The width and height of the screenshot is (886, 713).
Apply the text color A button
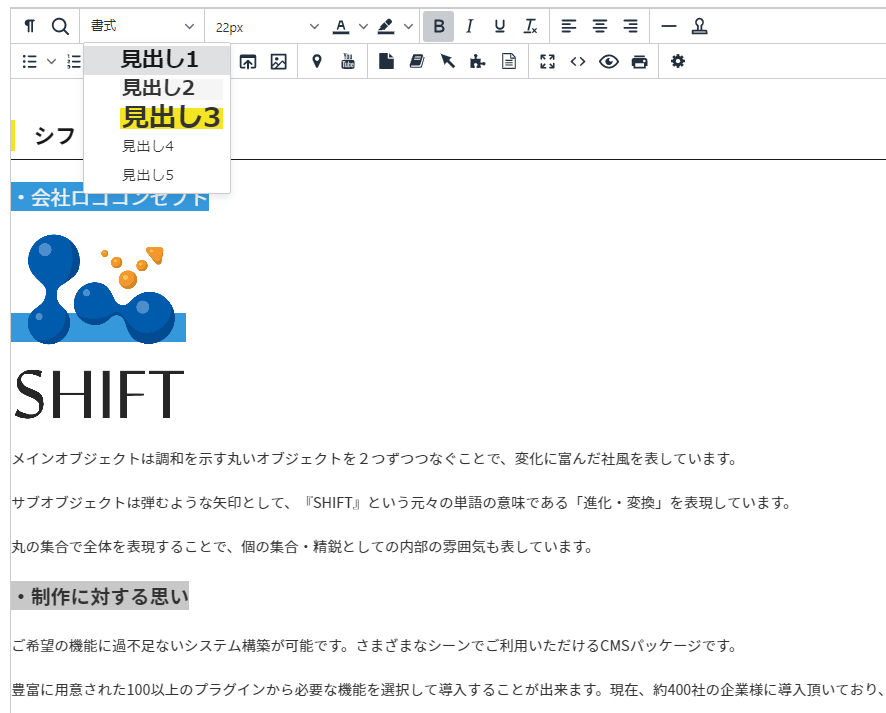tap(341, 26)
